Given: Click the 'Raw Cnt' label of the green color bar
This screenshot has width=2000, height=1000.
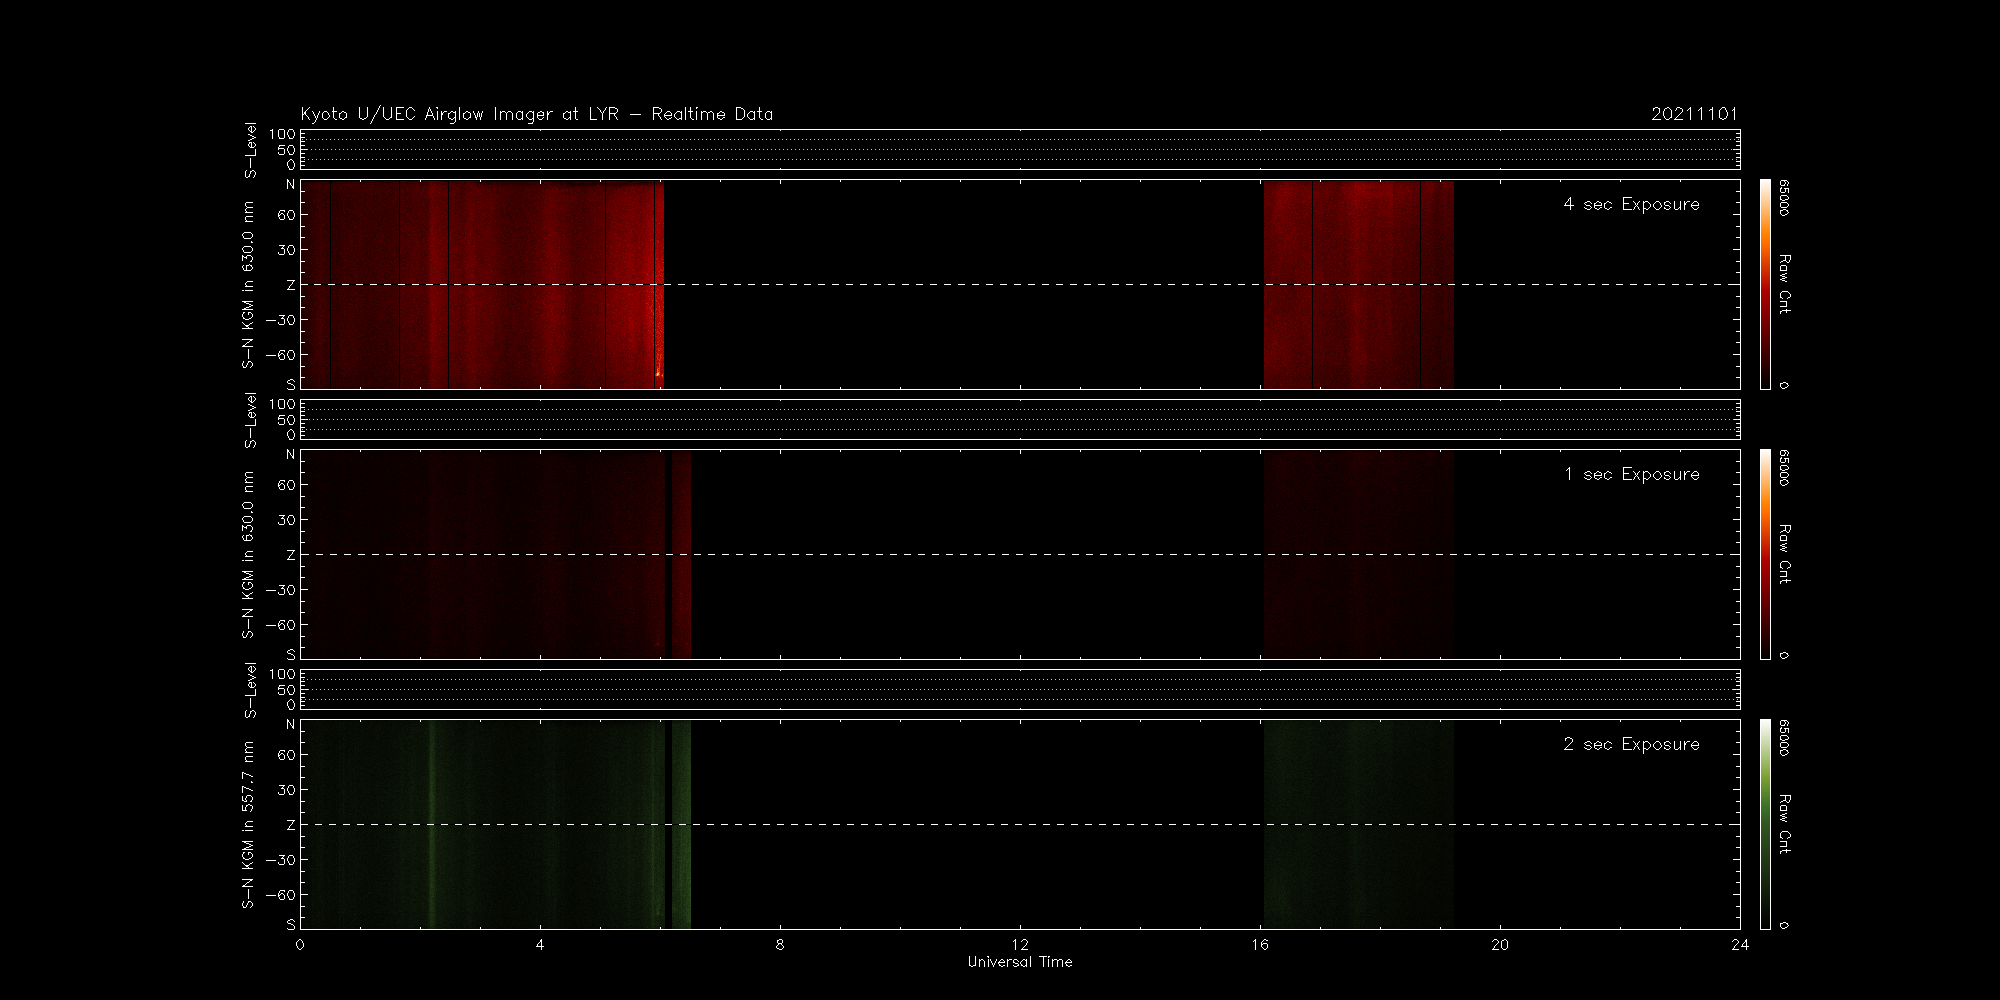Looking at the screenshot, I should (x=1785, y=824).
